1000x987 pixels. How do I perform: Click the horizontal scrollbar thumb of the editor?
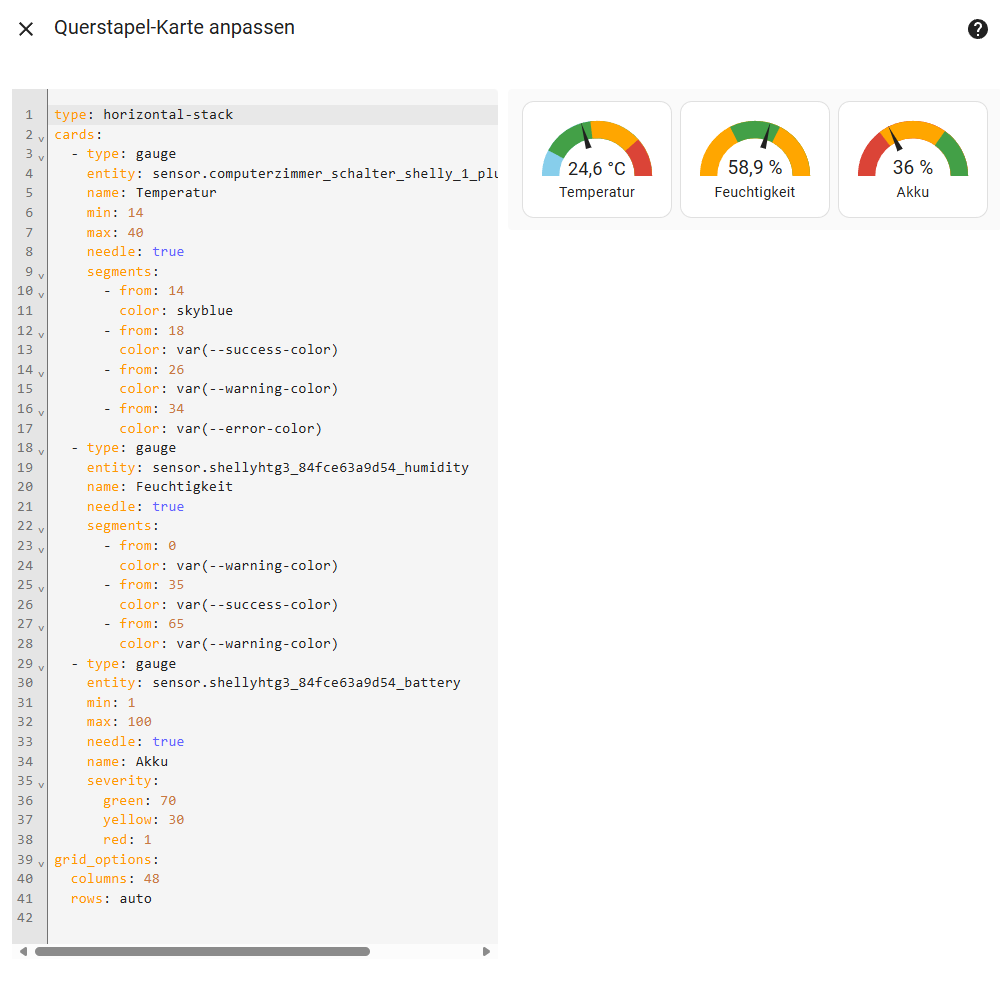202,951
